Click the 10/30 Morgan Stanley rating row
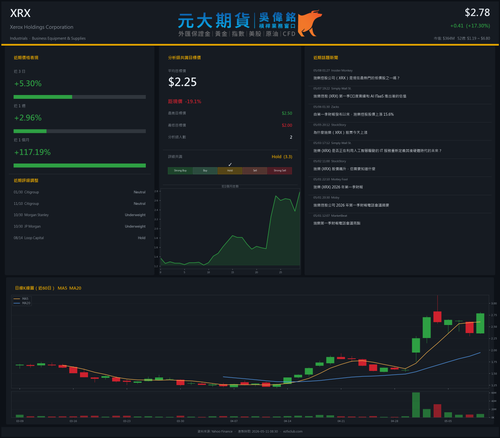The width and height of the screenshot is (500, 438). tap(79, 215)
